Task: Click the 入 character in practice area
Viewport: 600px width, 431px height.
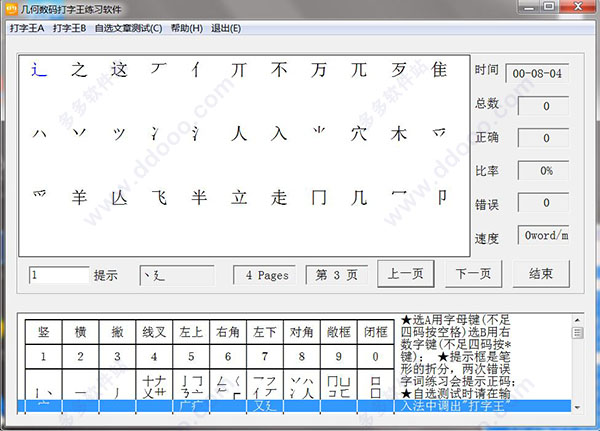Action: (x=279, y=134)
